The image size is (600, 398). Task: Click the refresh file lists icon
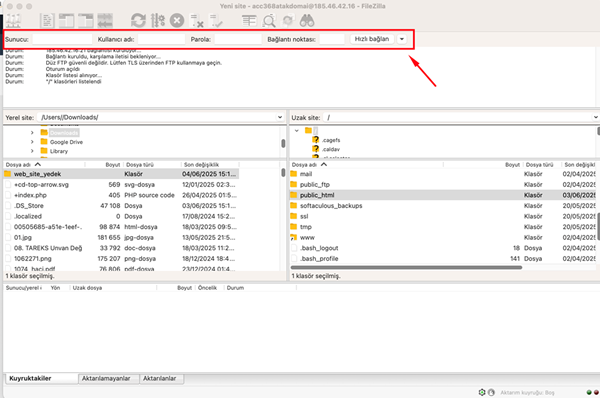coord(138,20)
